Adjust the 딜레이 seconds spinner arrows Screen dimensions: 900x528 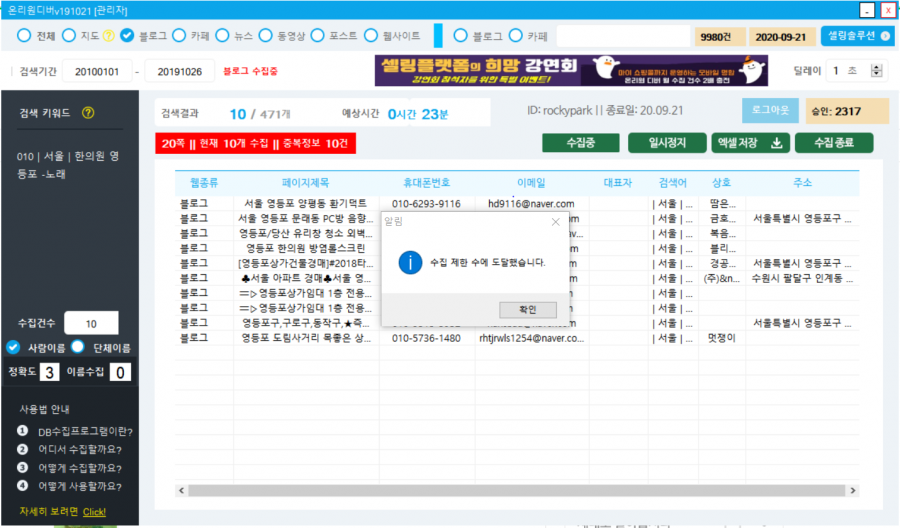(x=877, y=71)
